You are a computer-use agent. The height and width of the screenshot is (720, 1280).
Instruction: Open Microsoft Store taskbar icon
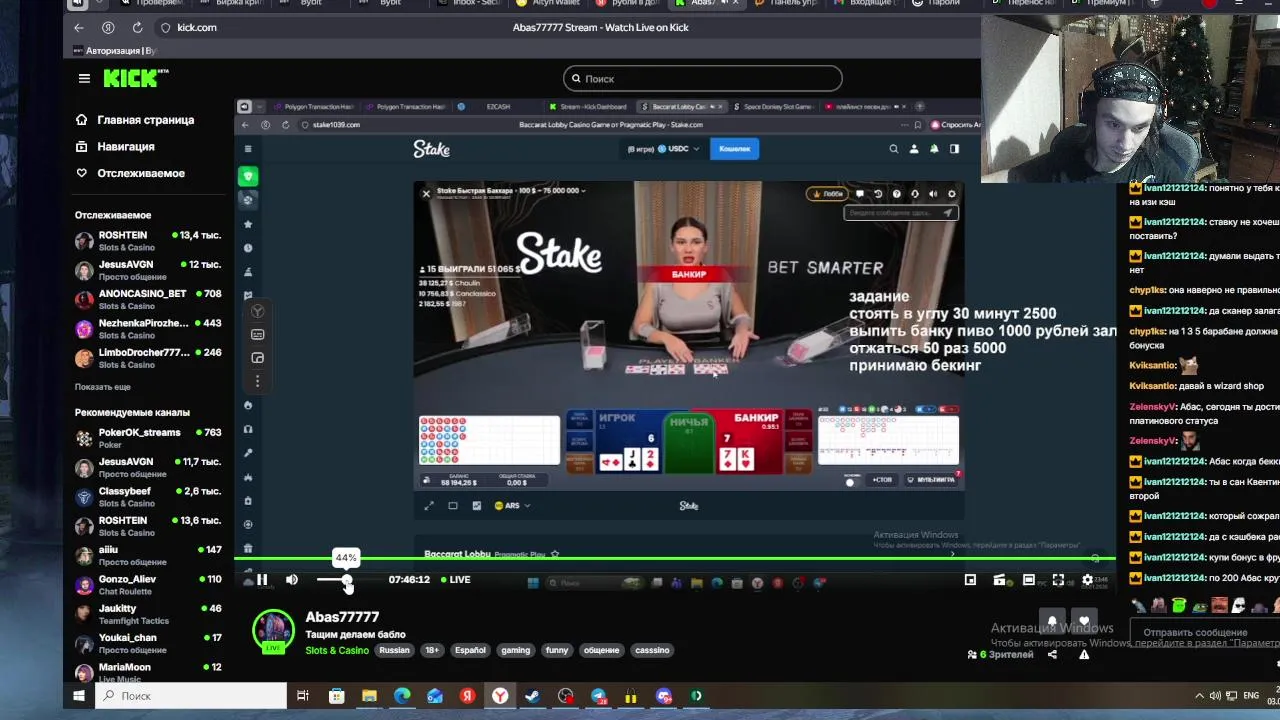point(336,696)
